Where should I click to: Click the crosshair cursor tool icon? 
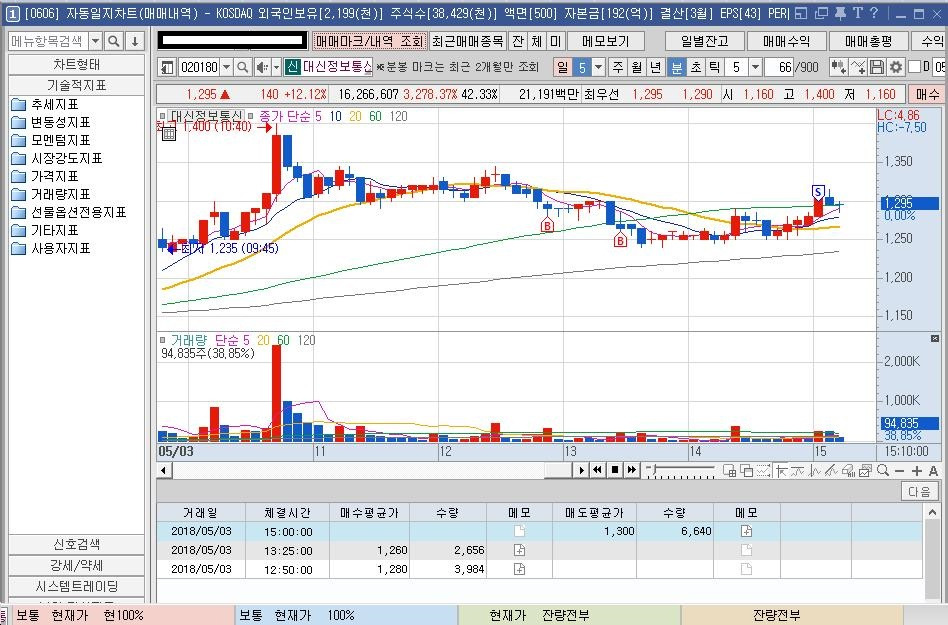(781, 470)
